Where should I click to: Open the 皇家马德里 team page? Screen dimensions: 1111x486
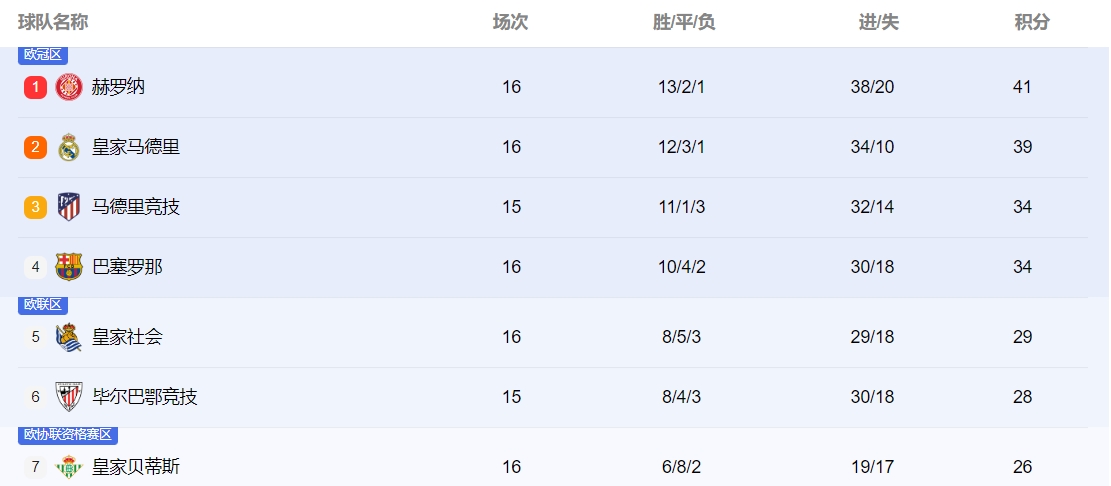point(136,147)
